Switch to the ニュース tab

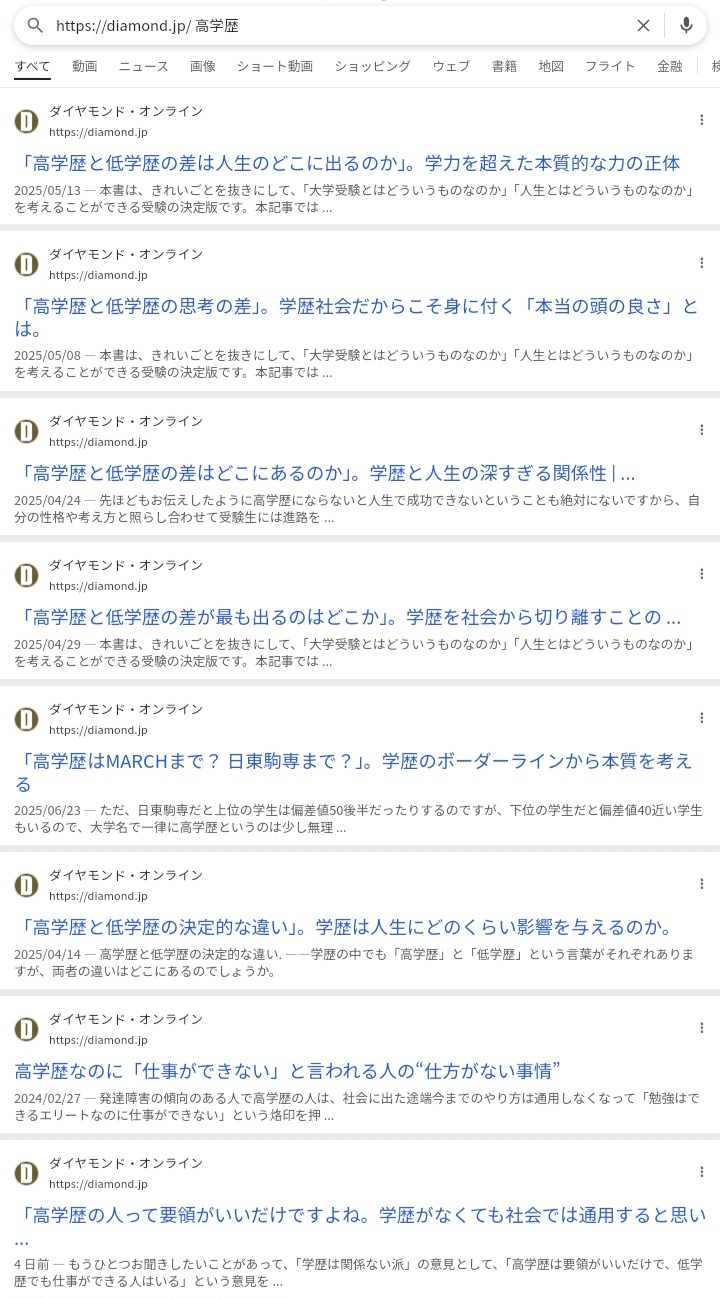coord(144,66)
